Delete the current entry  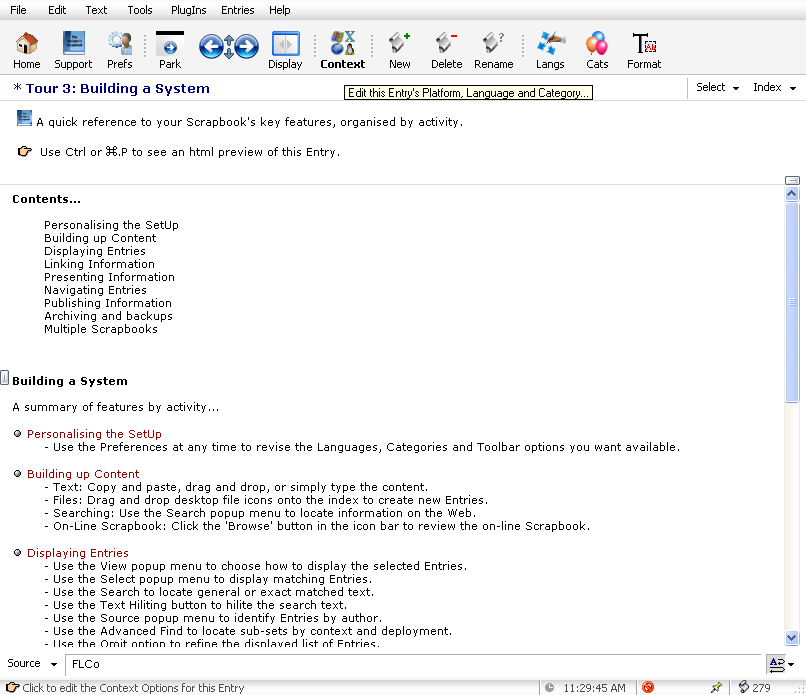click(446, 50)
